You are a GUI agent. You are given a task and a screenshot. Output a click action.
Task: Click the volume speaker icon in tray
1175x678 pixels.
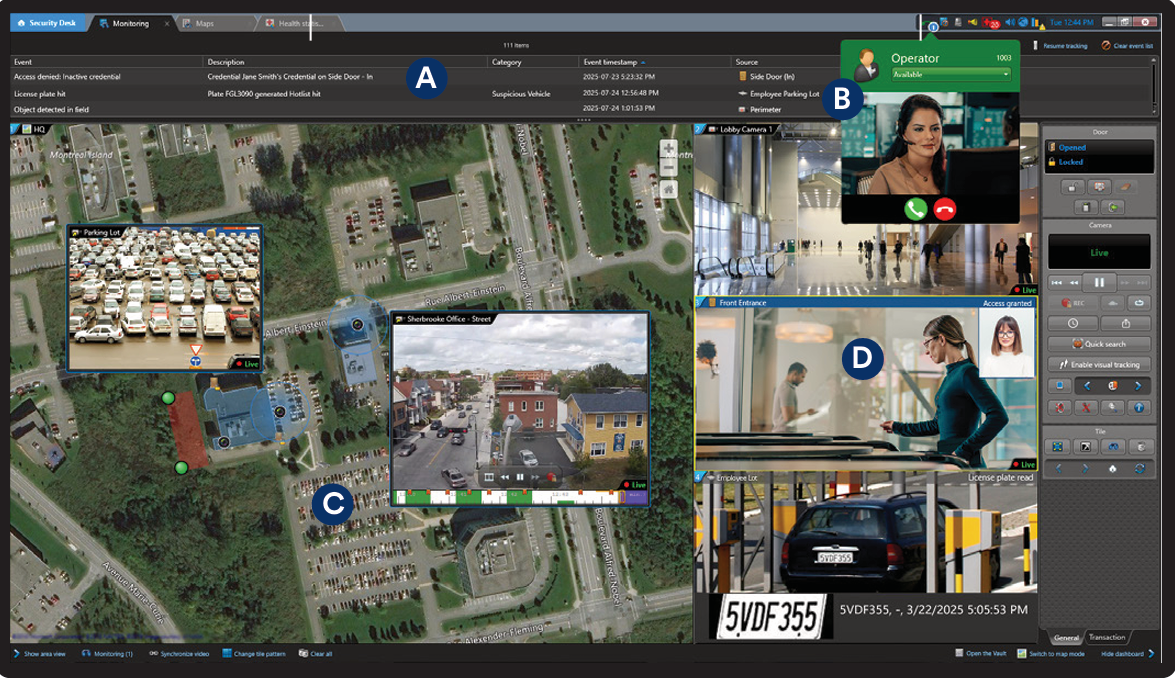(1010, 22)
